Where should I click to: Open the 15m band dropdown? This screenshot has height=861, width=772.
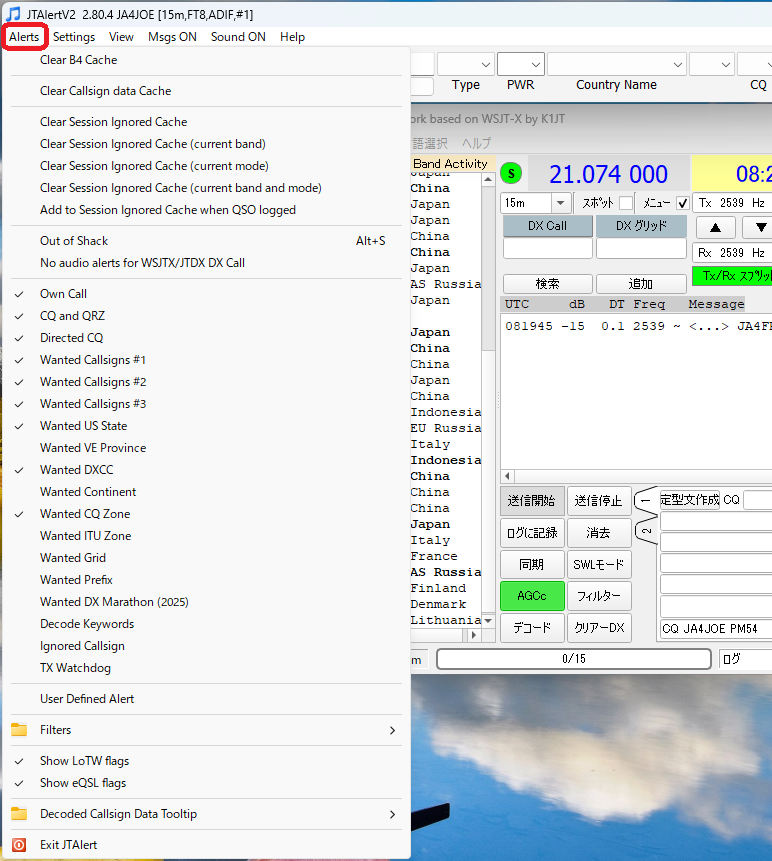[x=560, y=203]
